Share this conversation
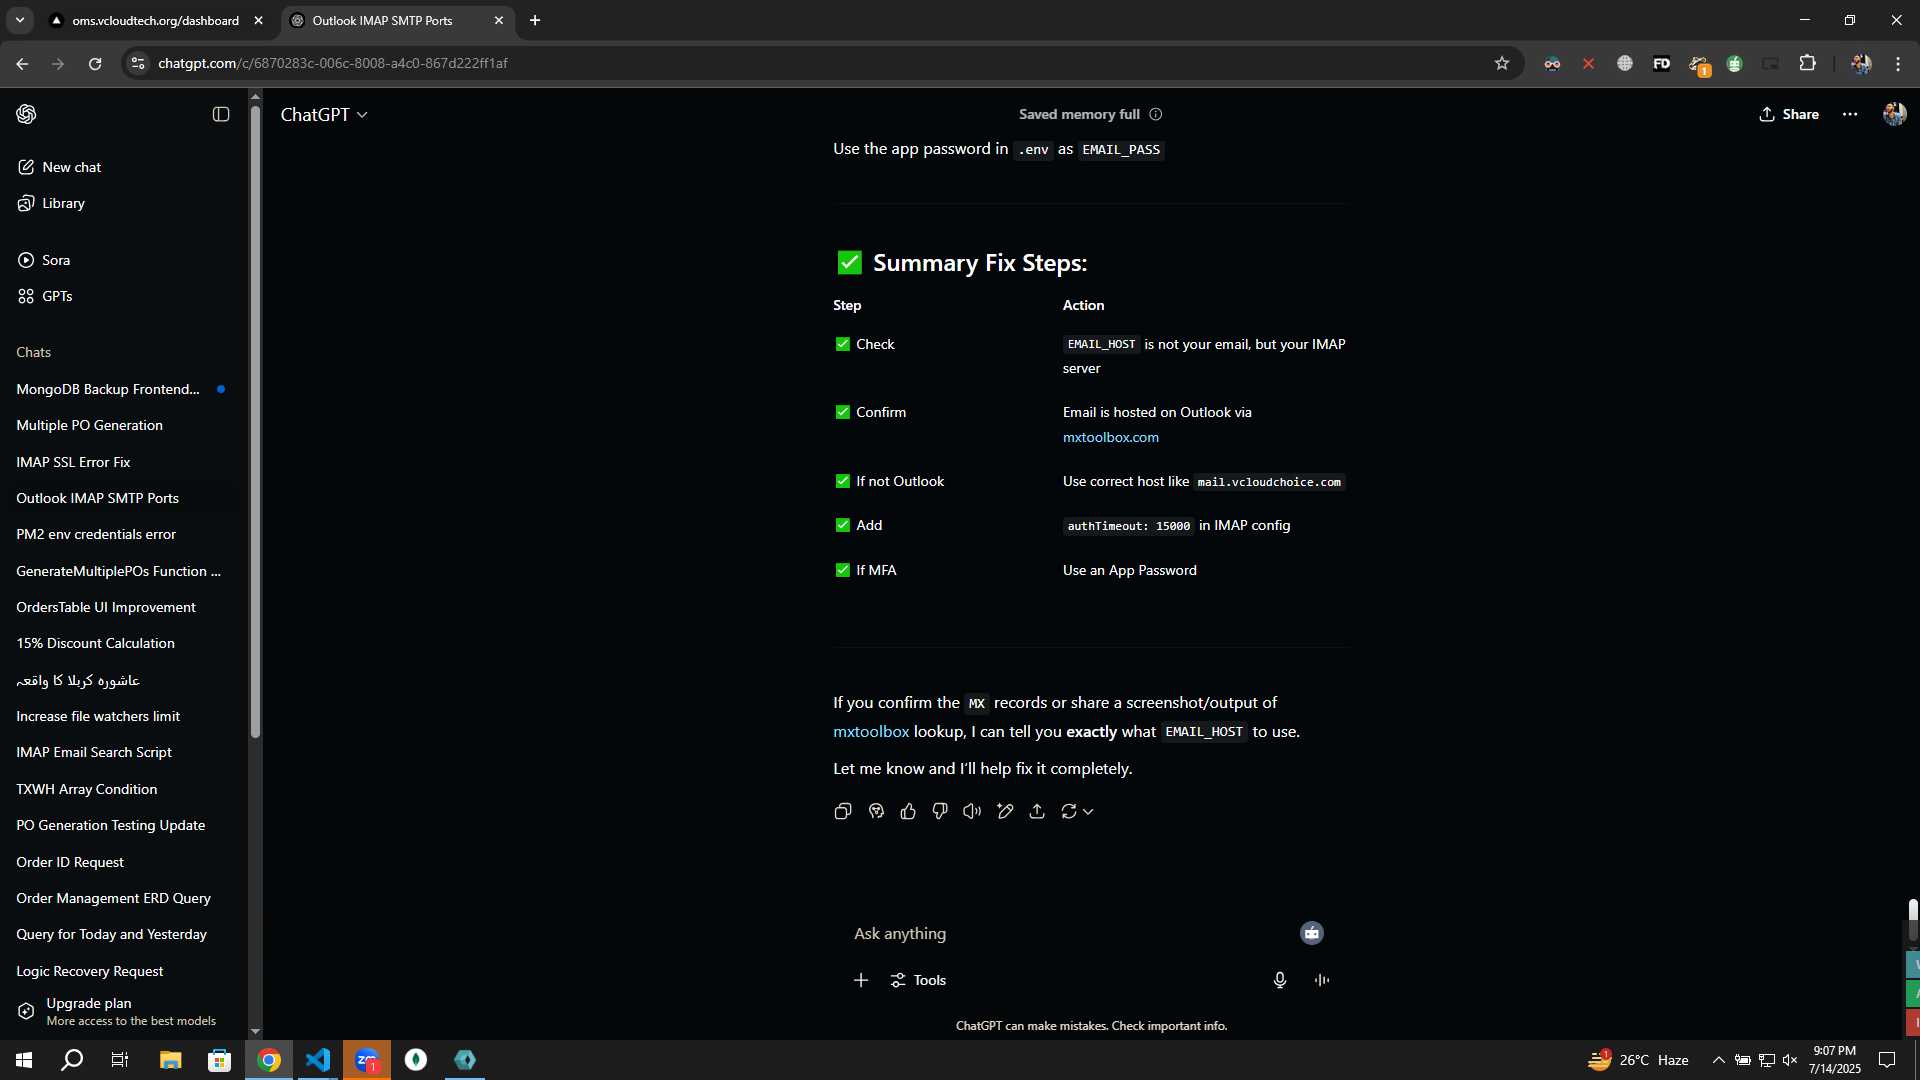The image size is (1920, 1080). click(1789, 114)
